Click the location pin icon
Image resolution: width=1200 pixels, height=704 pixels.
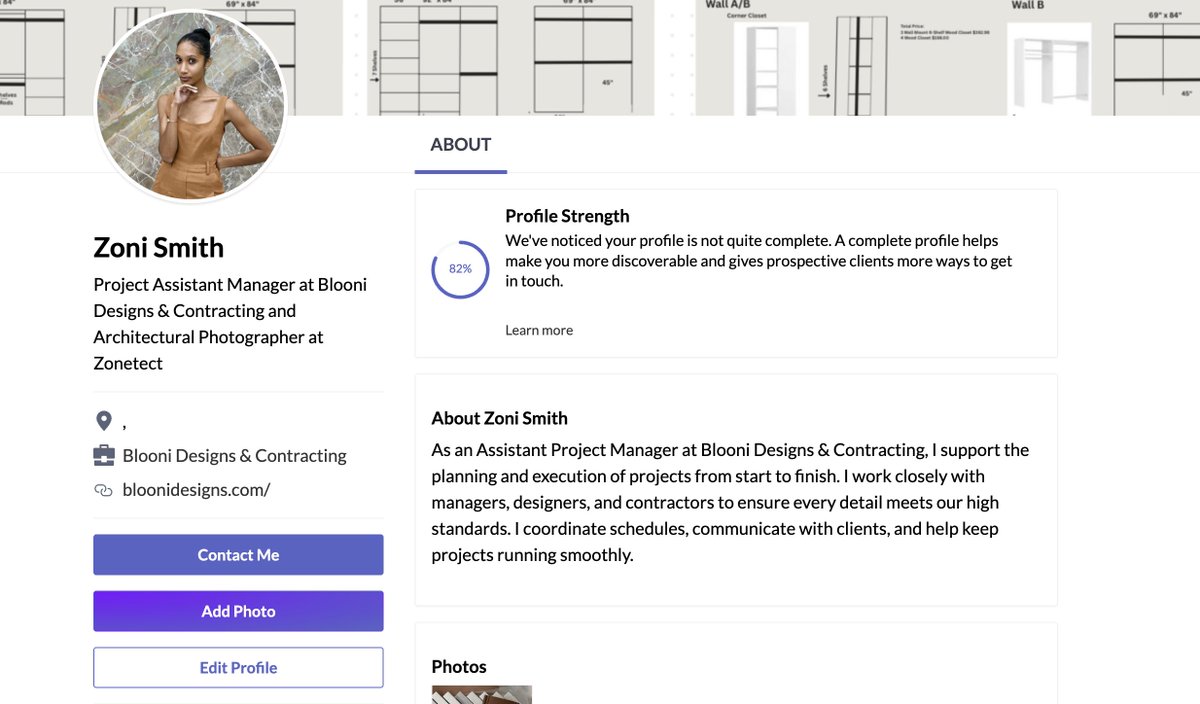click(x=103, y=420)
